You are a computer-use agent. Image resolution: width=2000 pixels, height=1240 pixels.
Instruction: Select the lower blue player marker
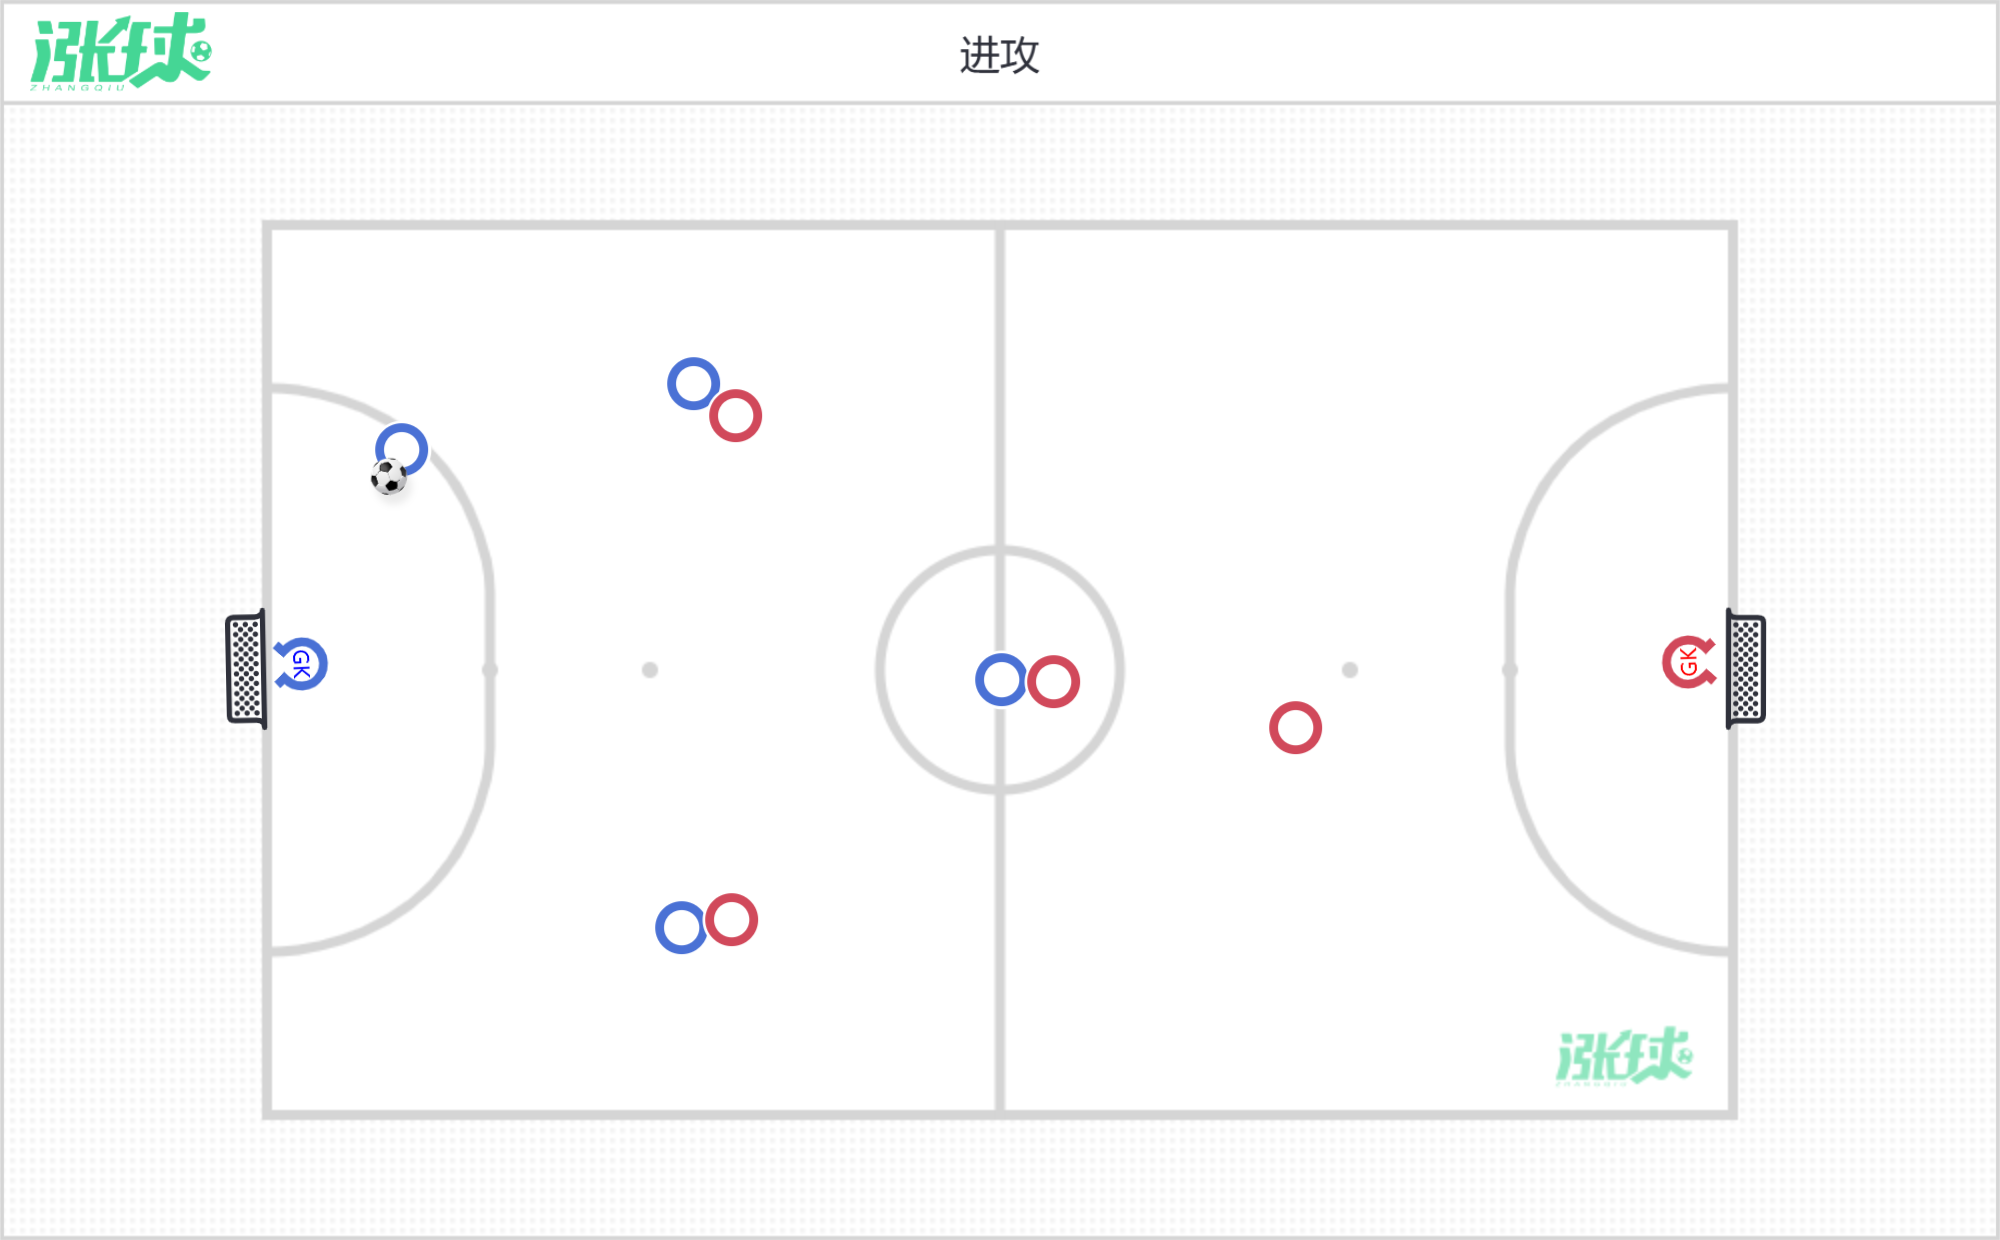[681, 928]
